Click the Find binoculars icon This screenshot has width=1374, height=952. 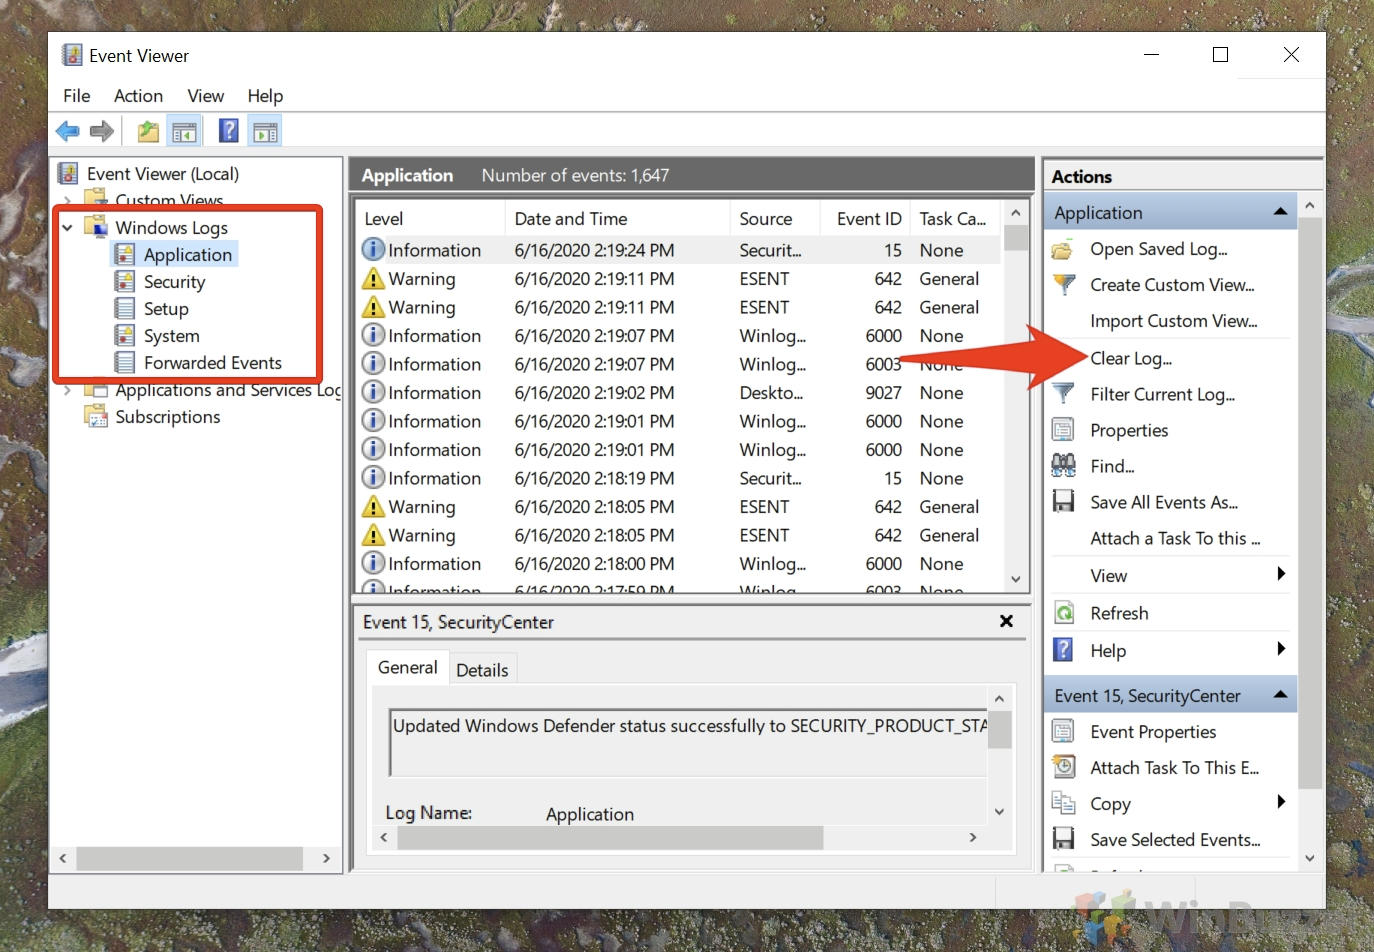point(1064,465)
